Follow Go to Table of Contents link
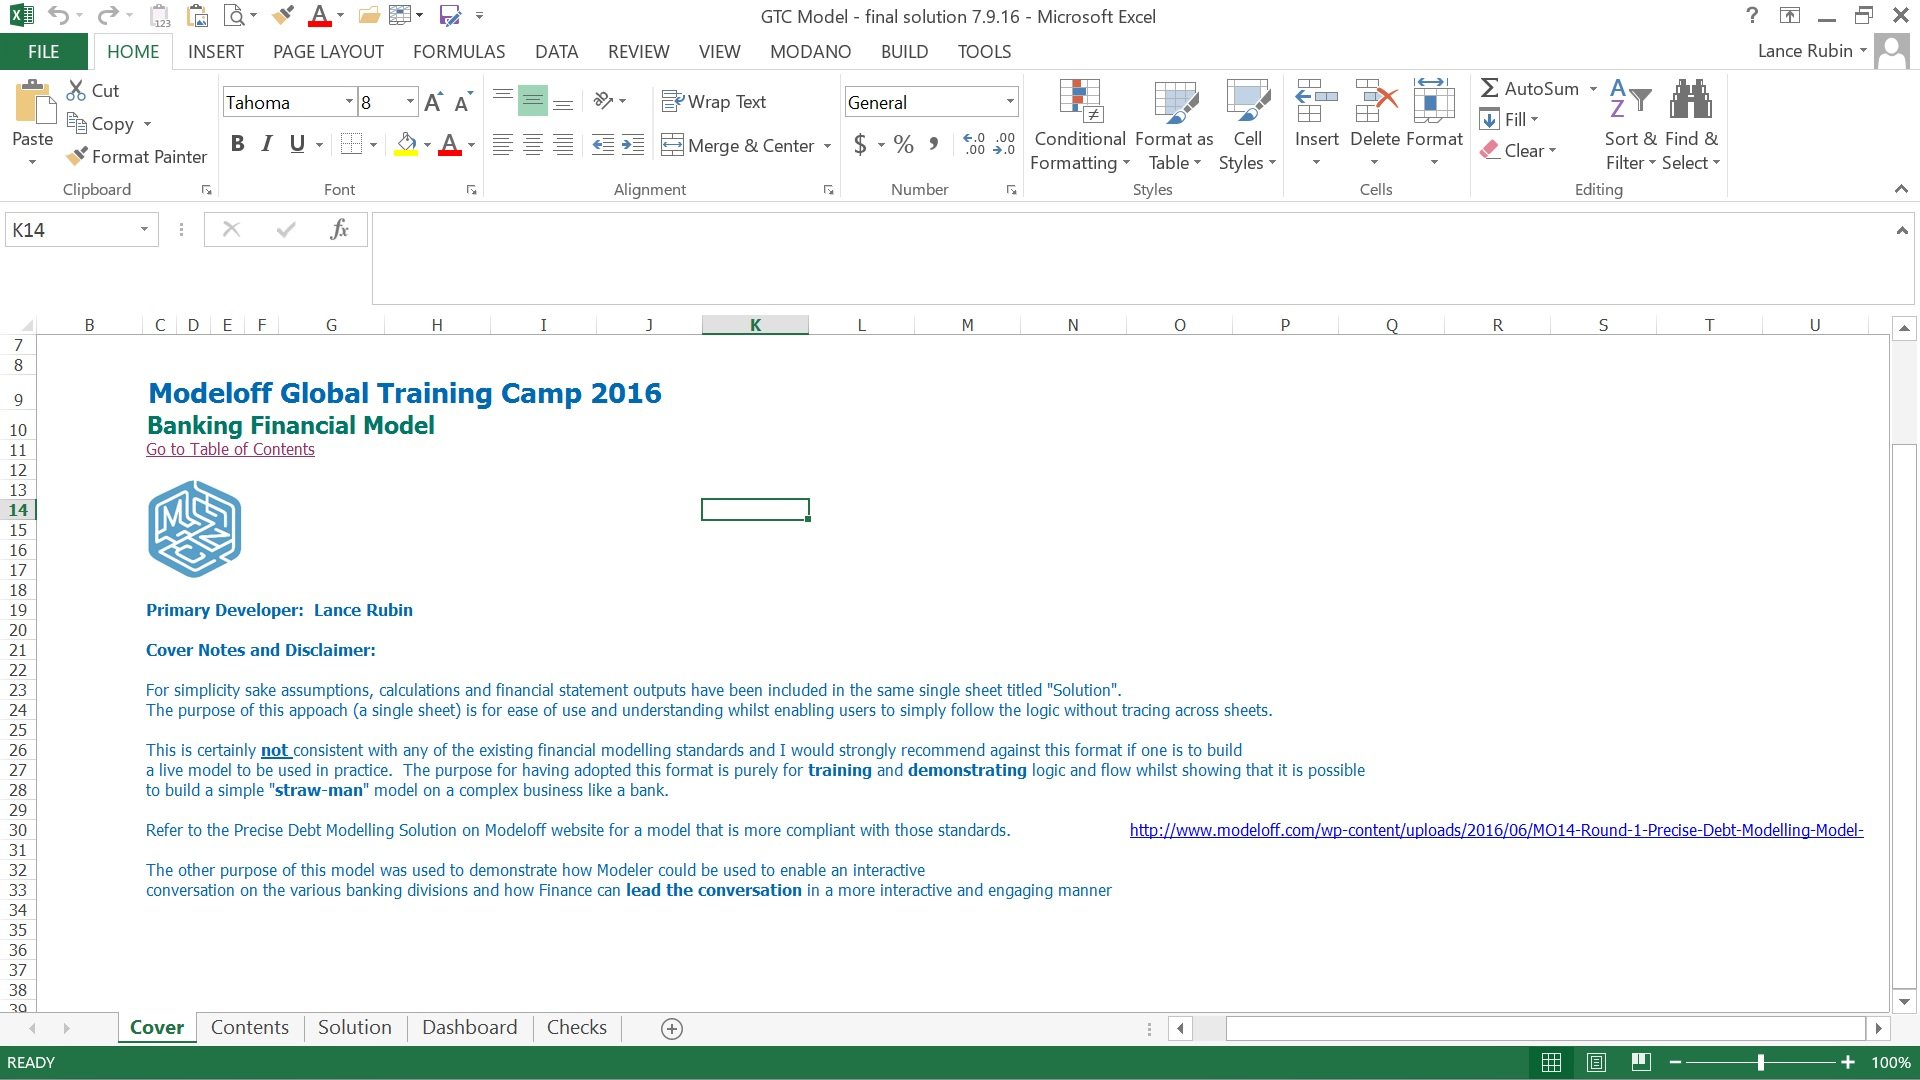 [x=230, y=450]
